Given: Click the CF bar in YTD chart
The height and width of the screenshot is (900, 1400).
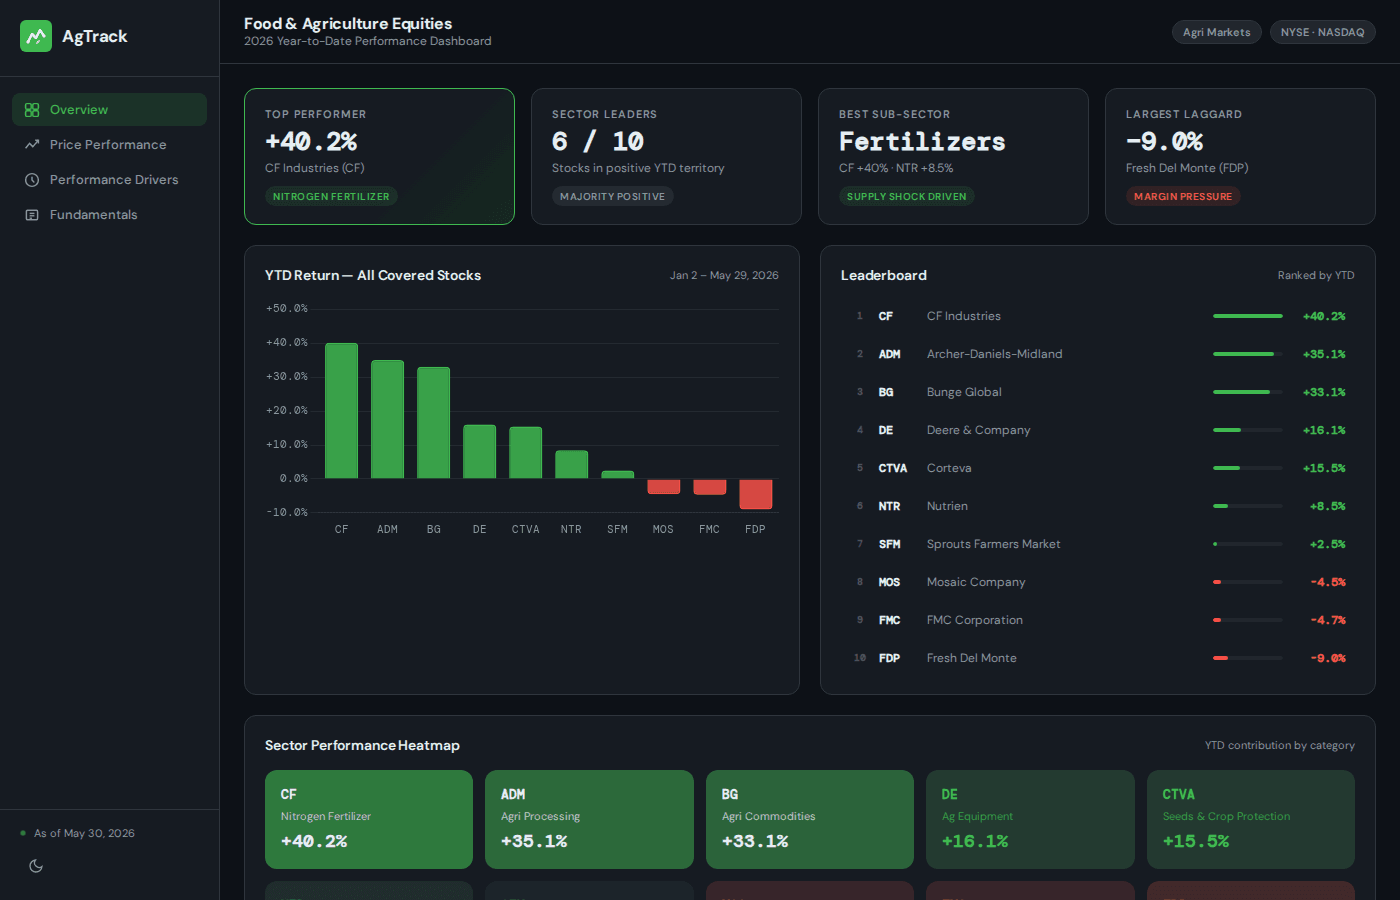Looking at the screenshot, I should tap(342, 411).
